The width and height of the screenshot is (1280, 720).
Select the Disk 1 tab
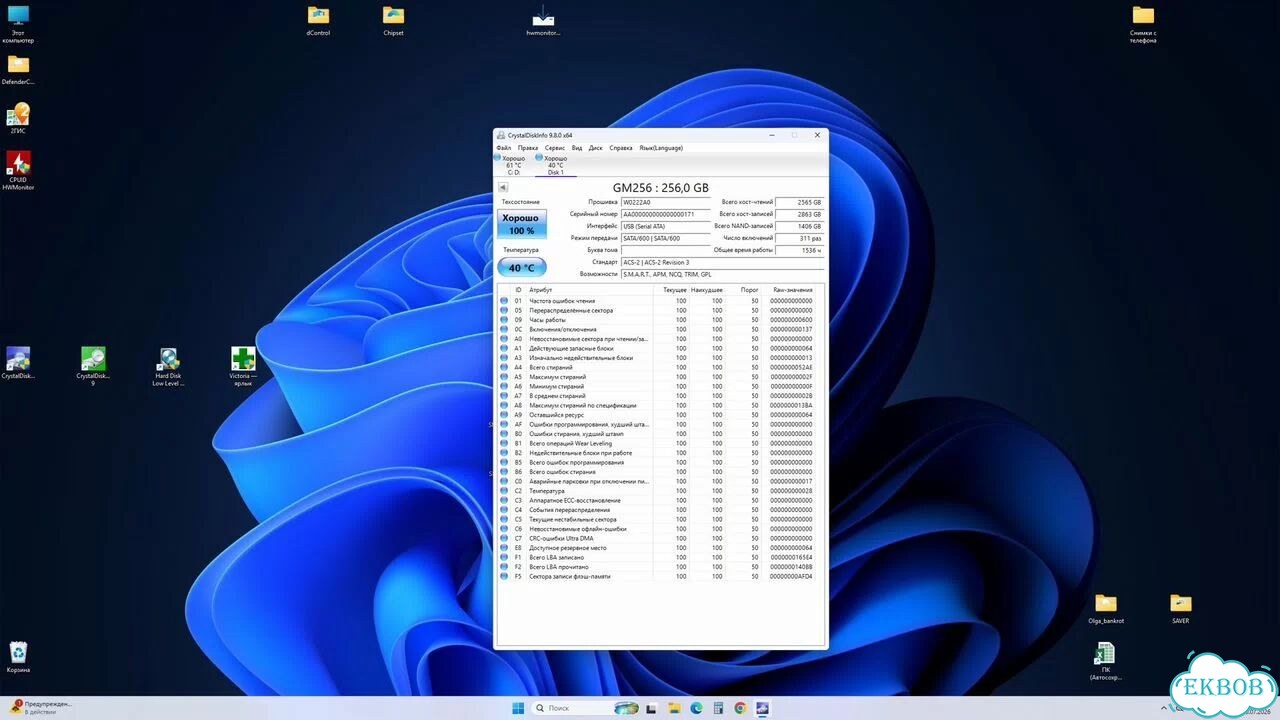555,165
